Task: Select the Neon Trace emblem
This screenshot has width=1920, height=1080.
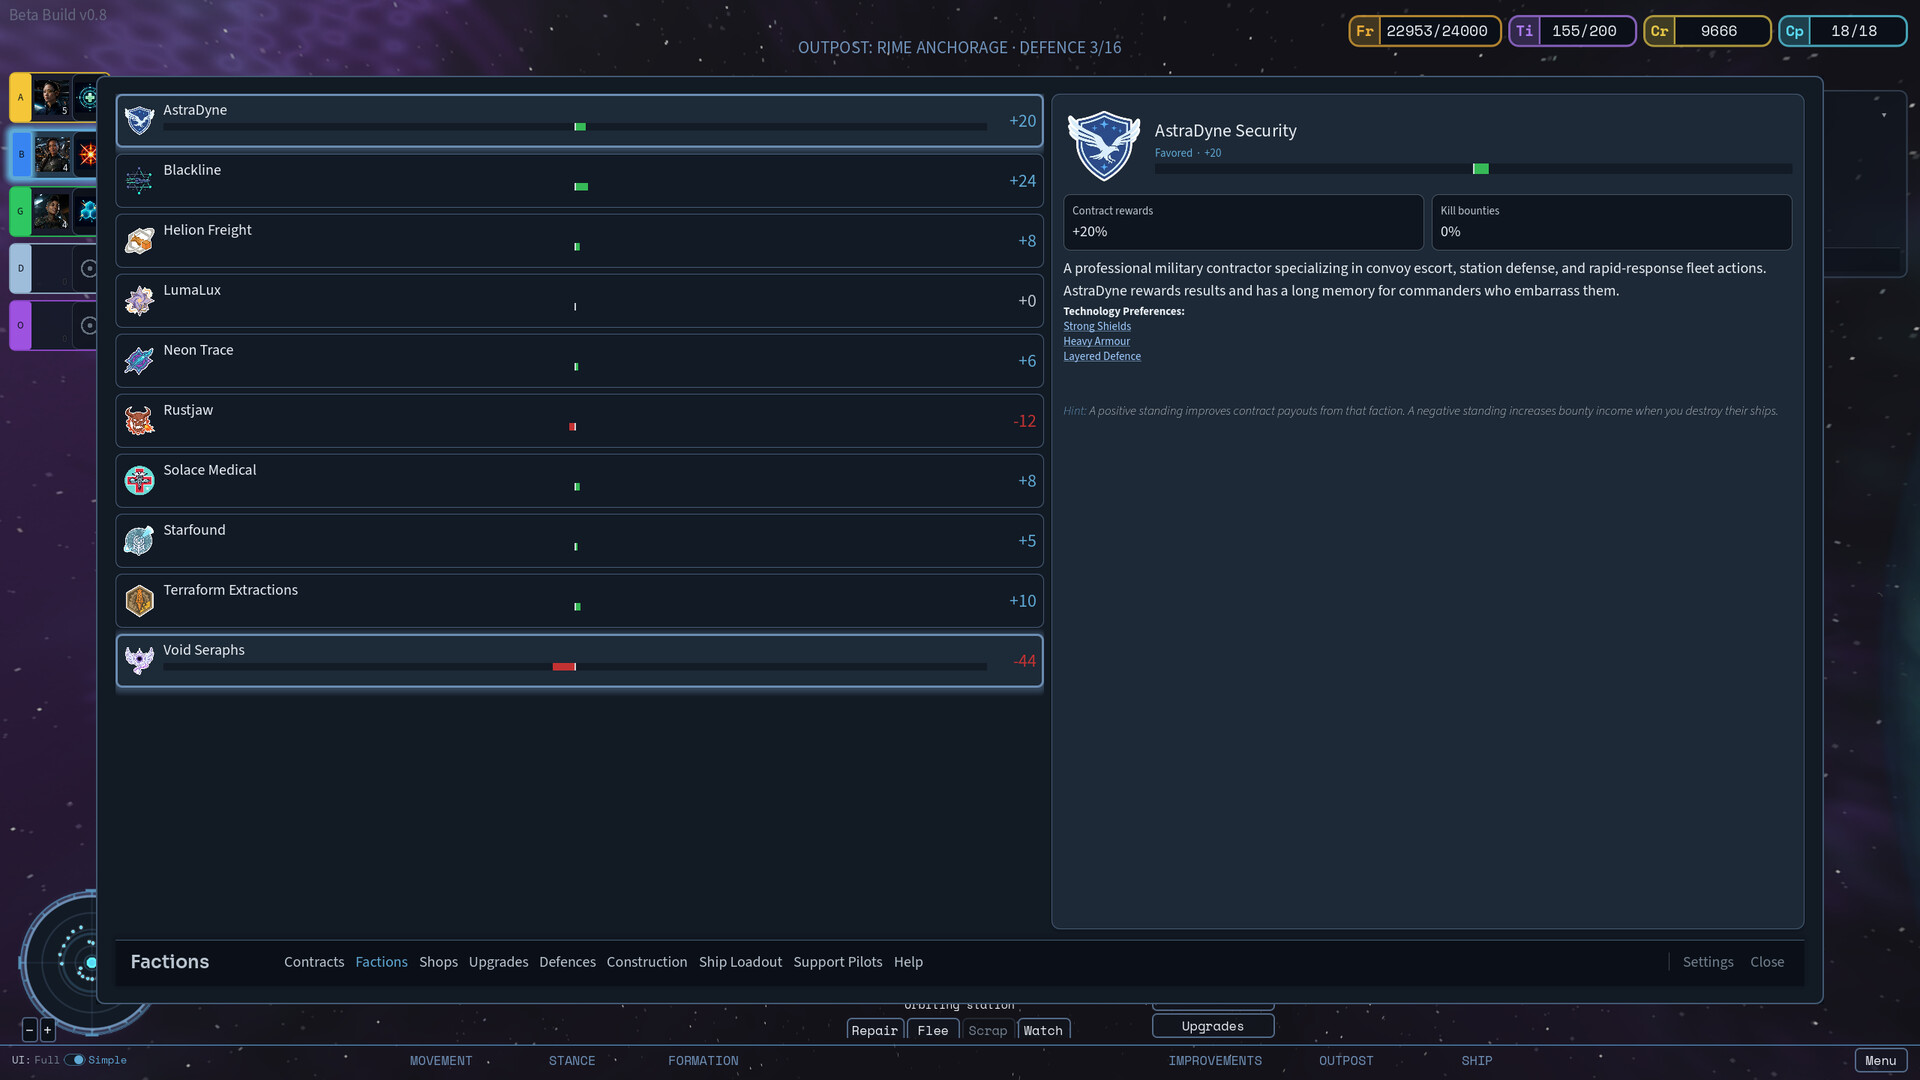Action: 139,360
